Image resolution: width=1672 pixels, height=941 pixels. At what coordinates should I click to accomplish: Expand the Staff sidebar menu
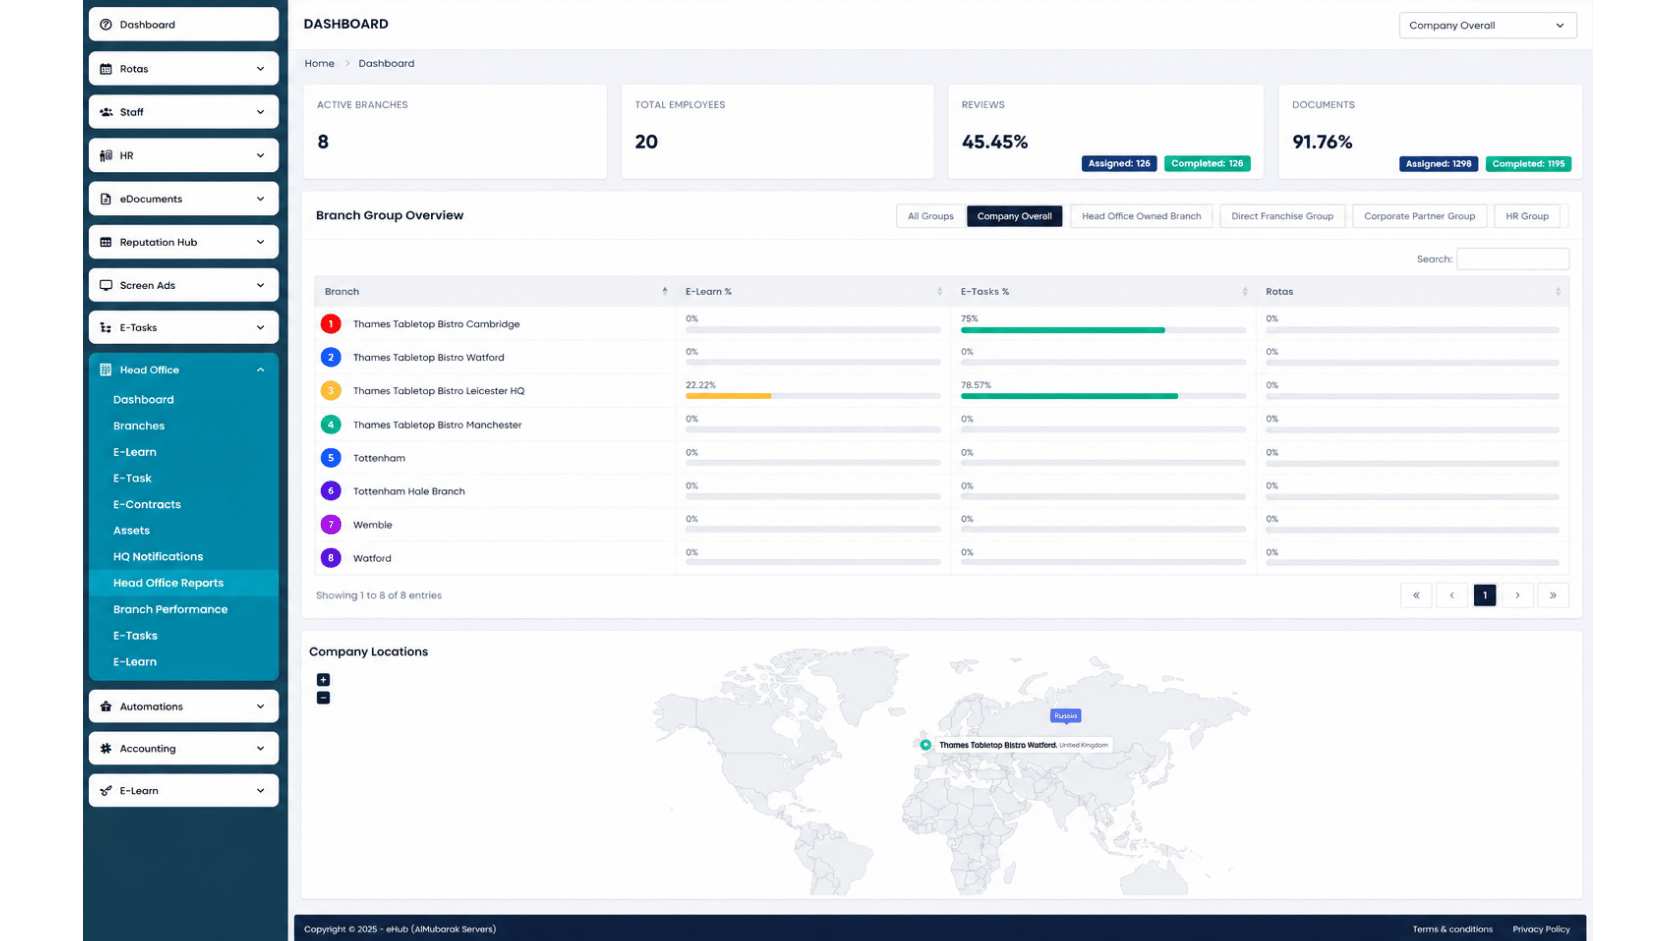(x=183, y=112)
